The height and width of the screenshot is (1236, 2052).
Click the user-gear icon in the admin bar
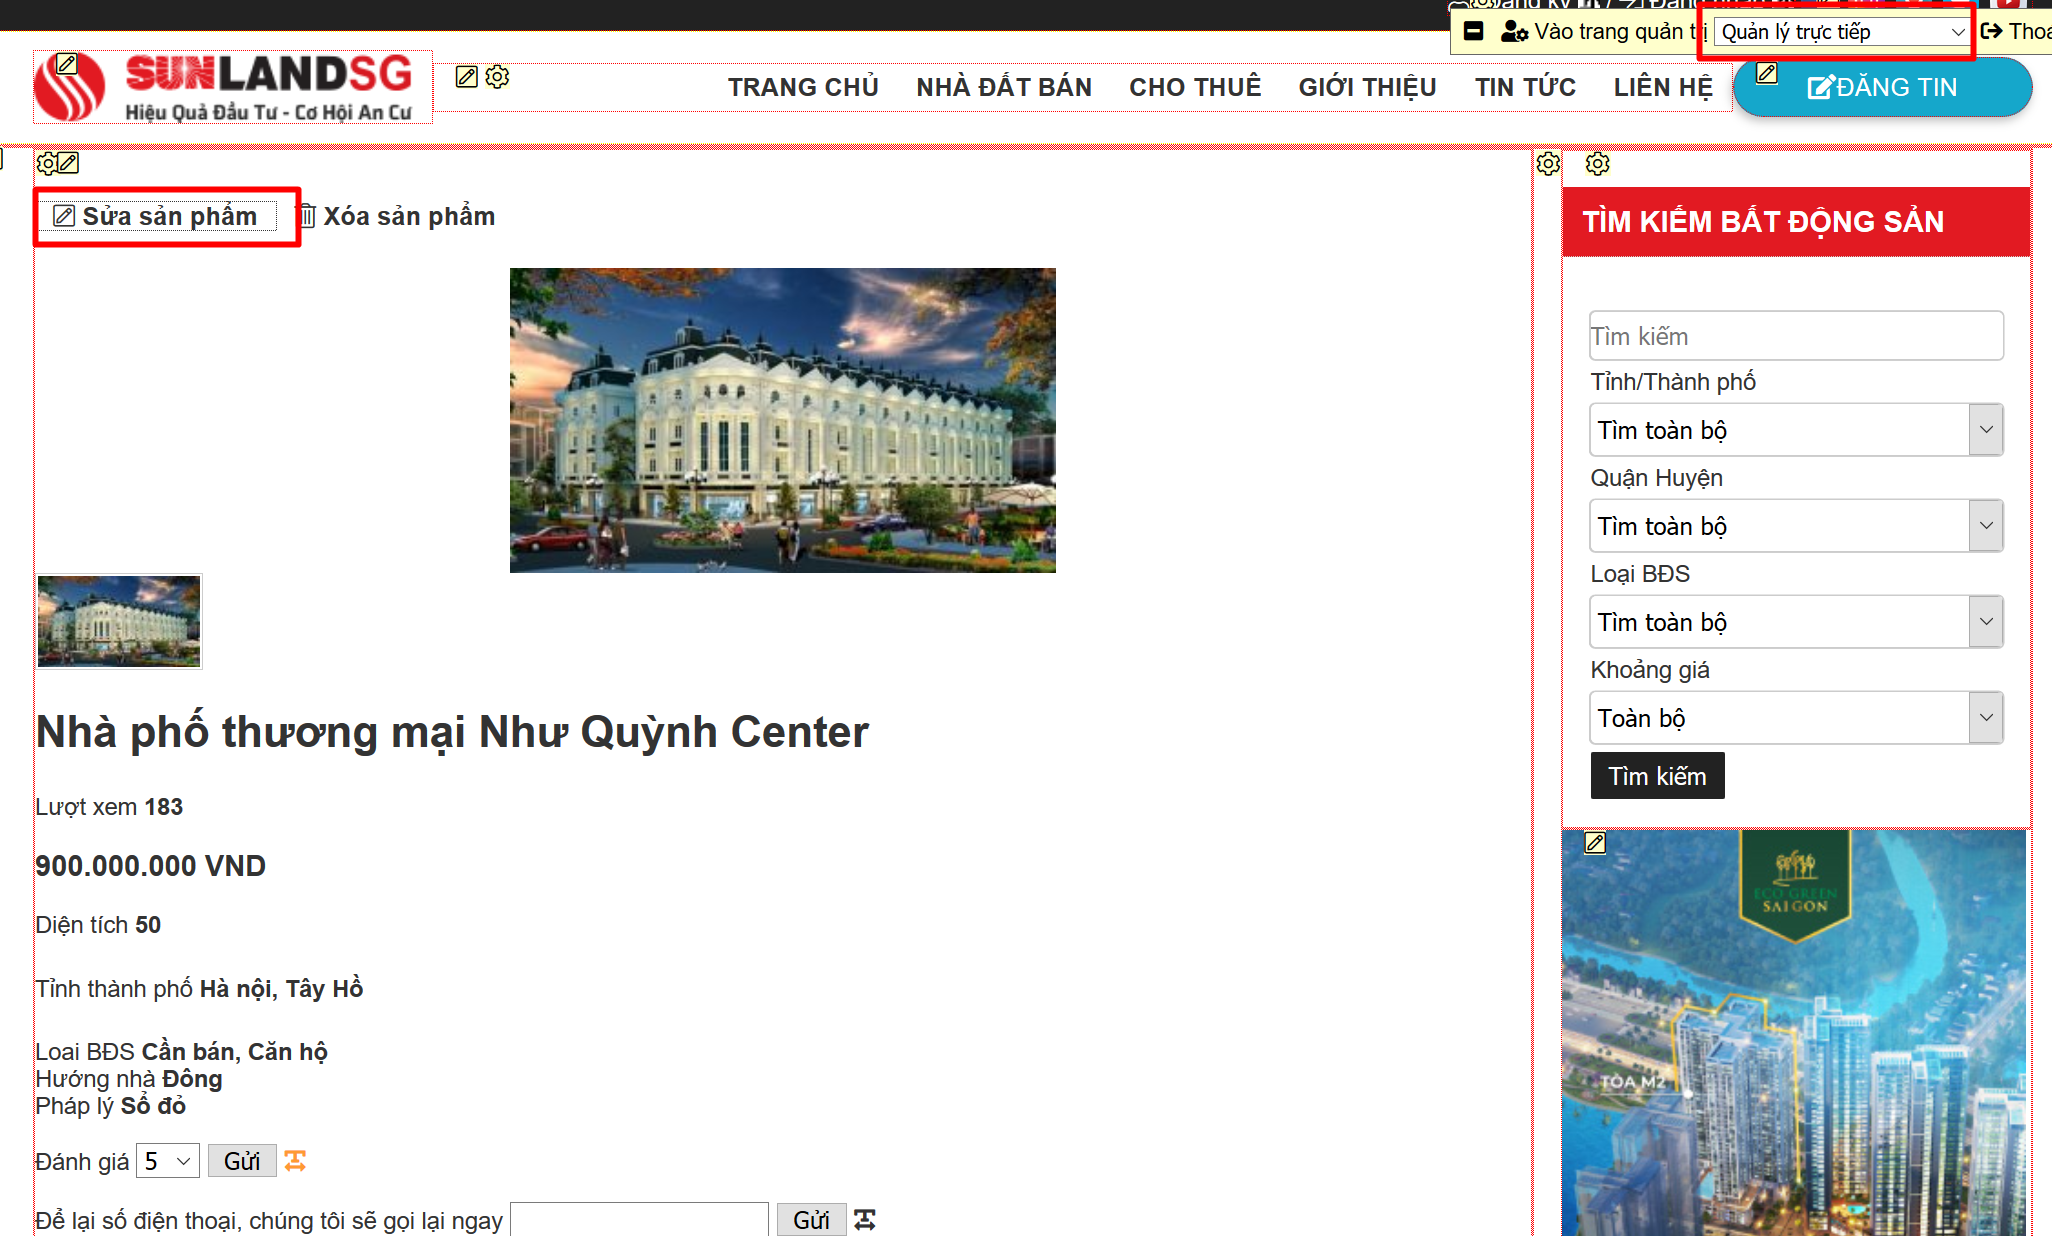[1514, 32]
